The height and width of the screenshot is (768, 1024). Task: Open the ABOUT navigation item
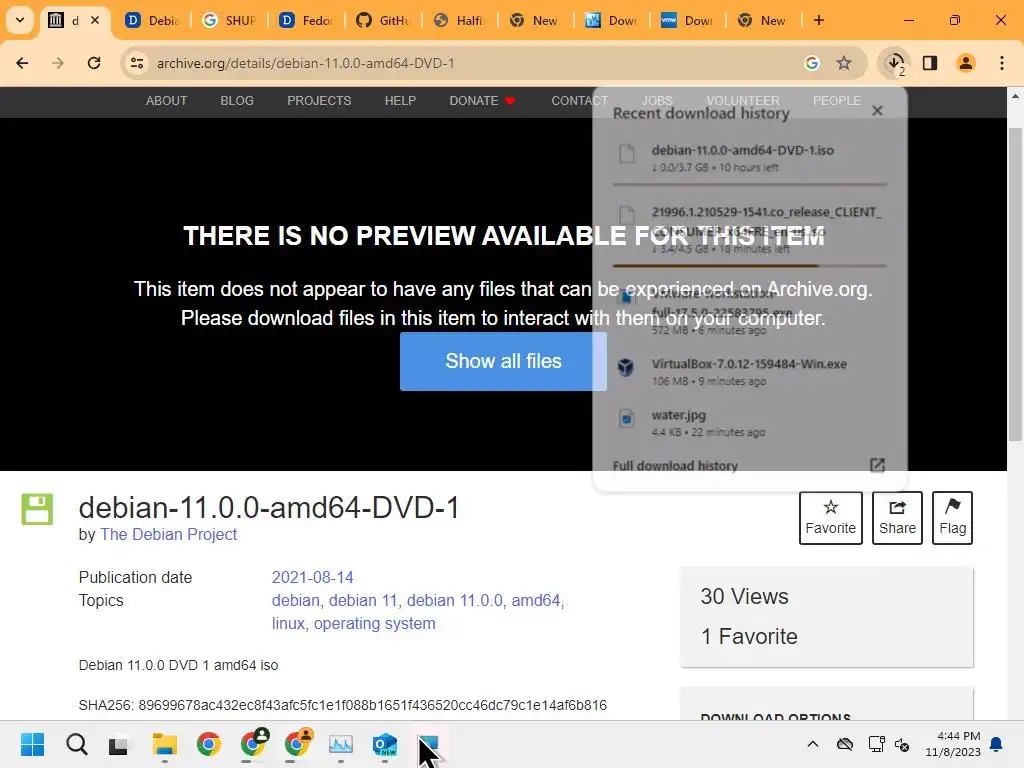167,101
